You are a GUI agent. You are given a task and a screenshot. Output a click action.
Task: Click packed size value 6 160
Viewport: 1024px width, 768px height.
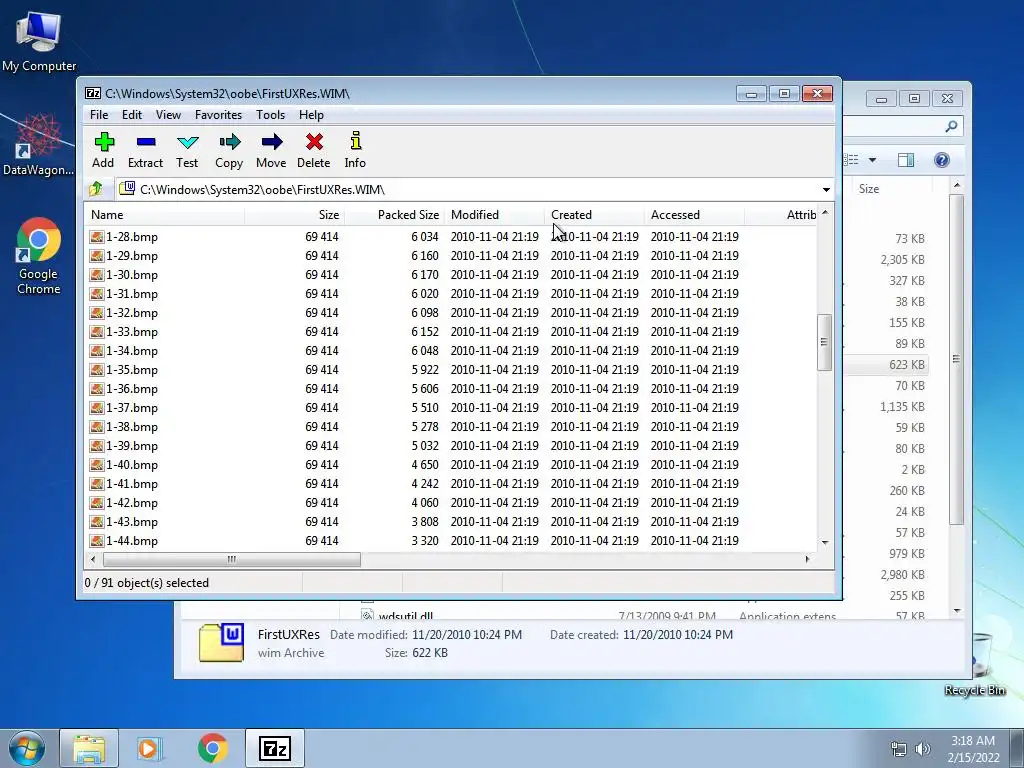point(424,256)
